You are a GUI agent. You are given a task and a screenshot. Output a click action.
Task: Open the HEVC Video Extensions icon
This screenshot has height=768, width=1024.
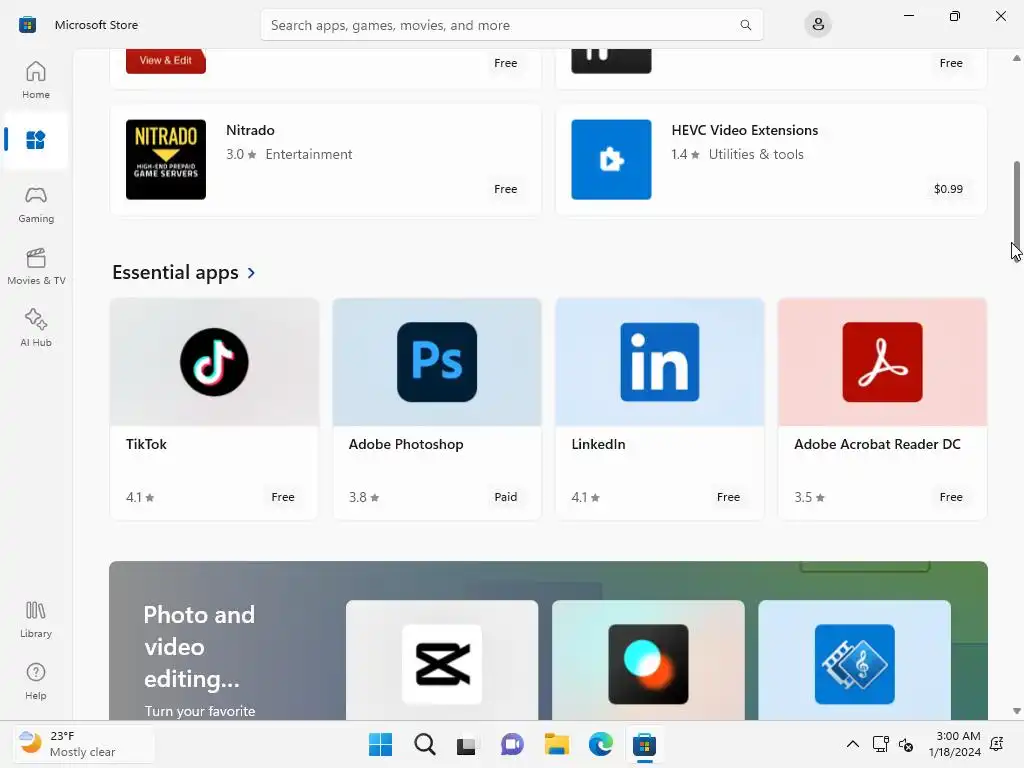[x=611, y=159]
